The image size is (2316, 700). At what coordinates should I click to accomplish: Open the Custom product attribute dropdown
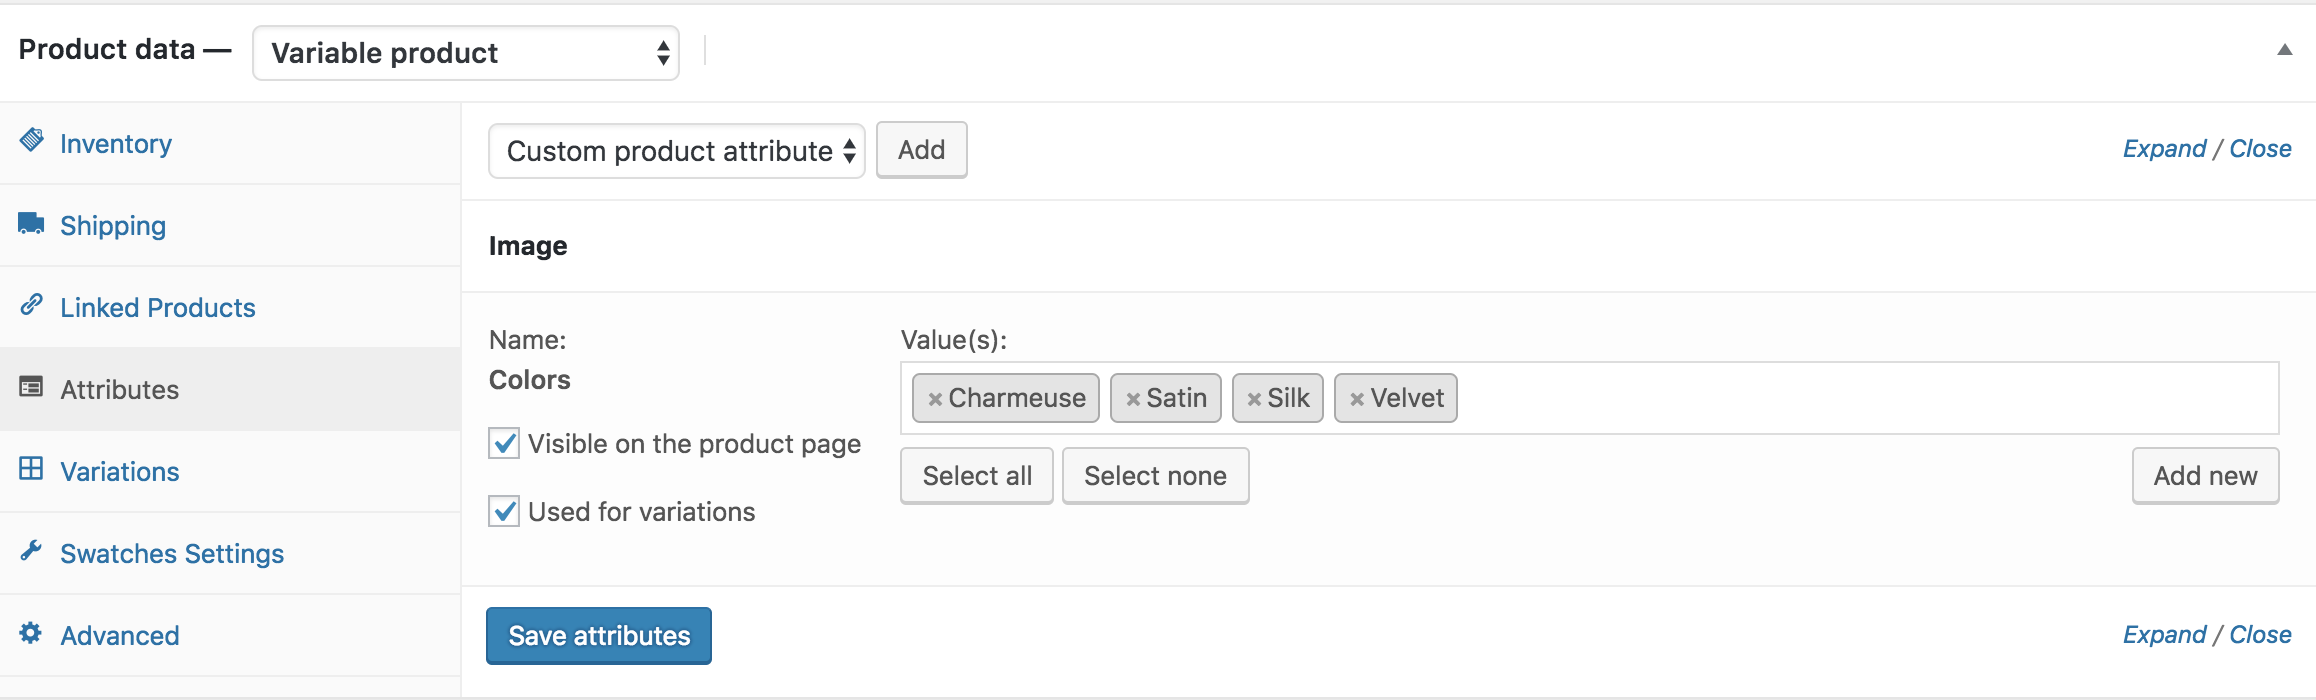pos(676,150)
